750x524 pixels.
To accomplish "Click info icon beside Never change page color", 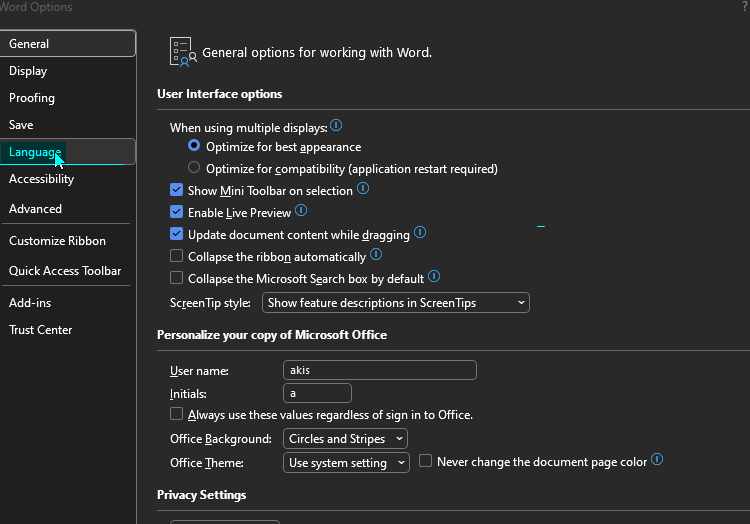I will [657, 459].
